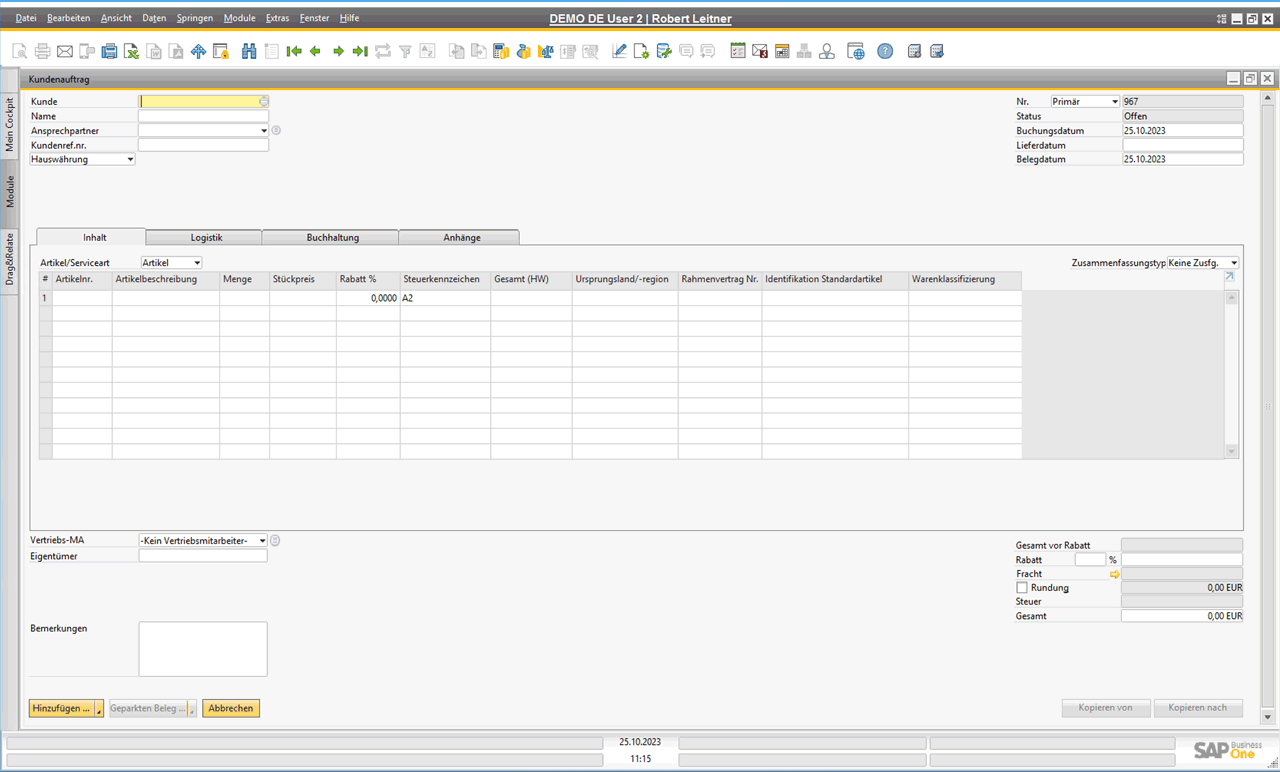Click the web browser globe icon
The height and width of the screenshot is (772, 1280).
855,51
